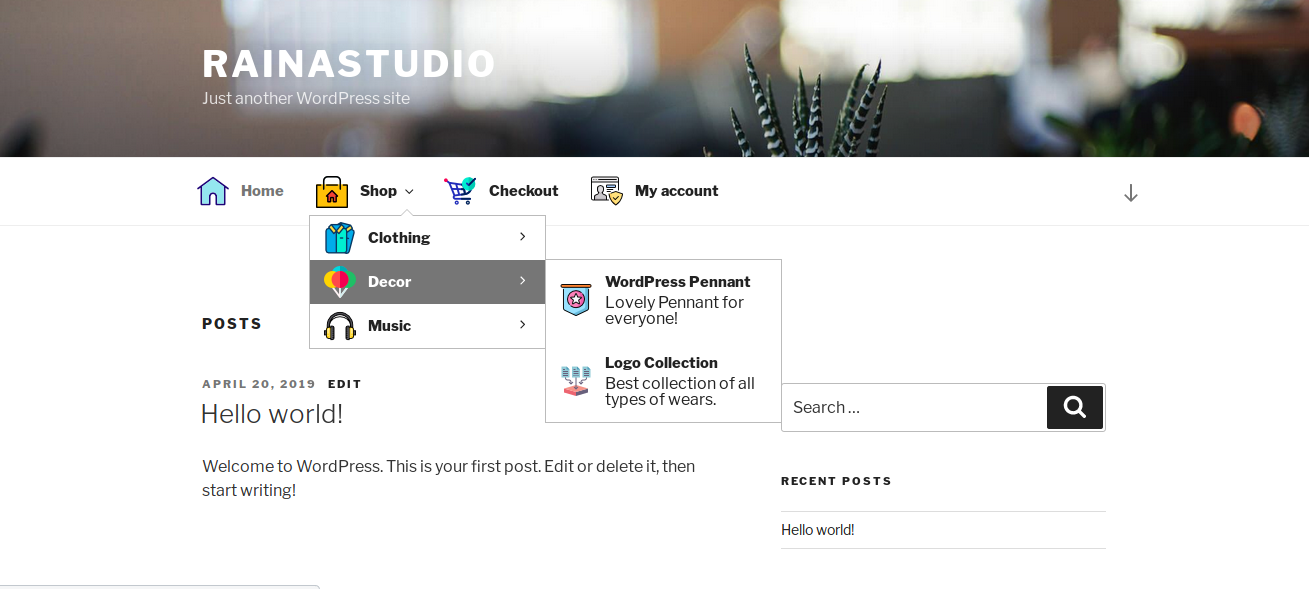Click the RECENT POSTS widget heading
Screen dimensions: 1309x589
(836, 481)
